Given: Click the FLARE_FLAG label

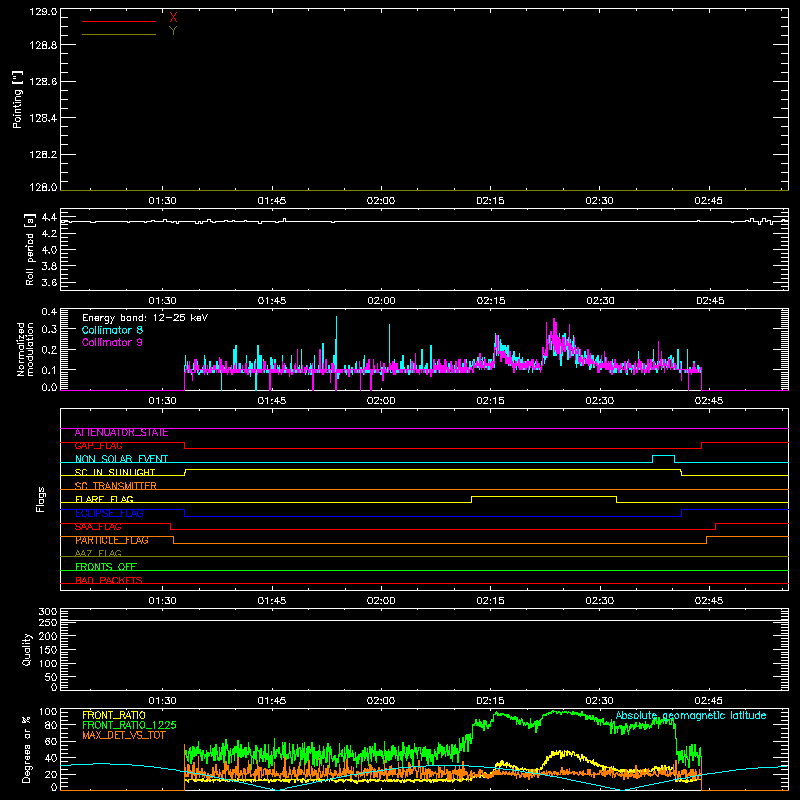Looking at the screenshot, I should [x=104, y=499].
